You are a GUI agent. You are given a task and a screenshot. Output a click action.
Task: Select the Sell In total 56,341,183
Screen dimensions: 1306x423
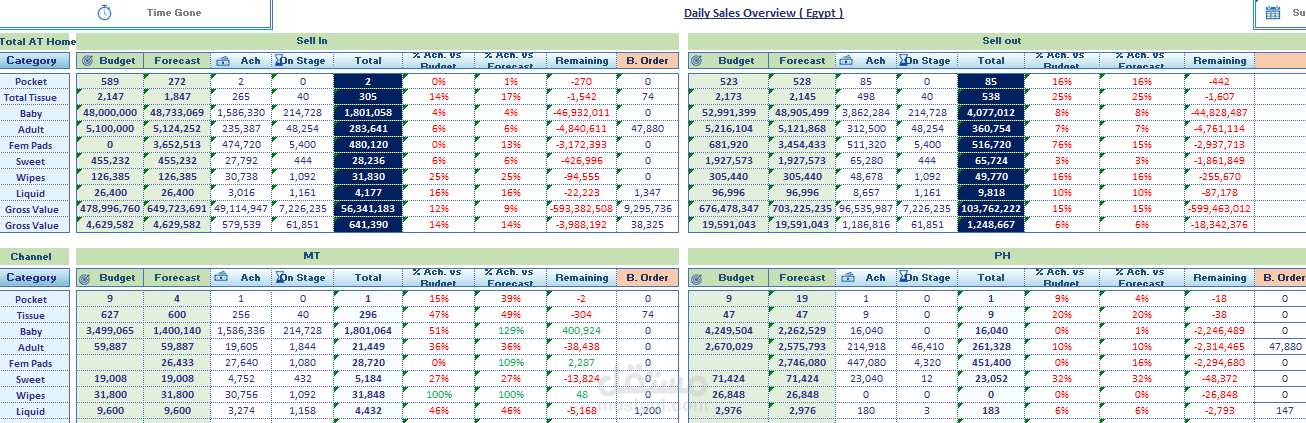pos(368,209)
